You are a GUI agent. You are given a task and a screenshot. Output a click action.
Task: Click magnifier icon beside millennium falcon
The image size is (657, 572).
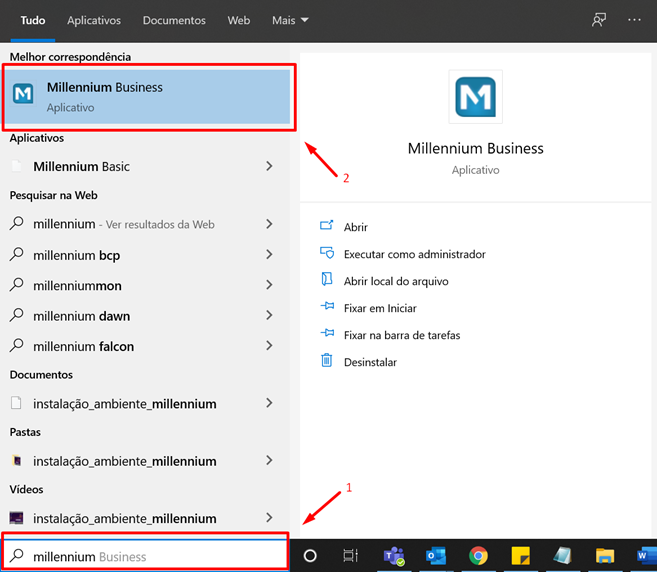pos(16,345)
